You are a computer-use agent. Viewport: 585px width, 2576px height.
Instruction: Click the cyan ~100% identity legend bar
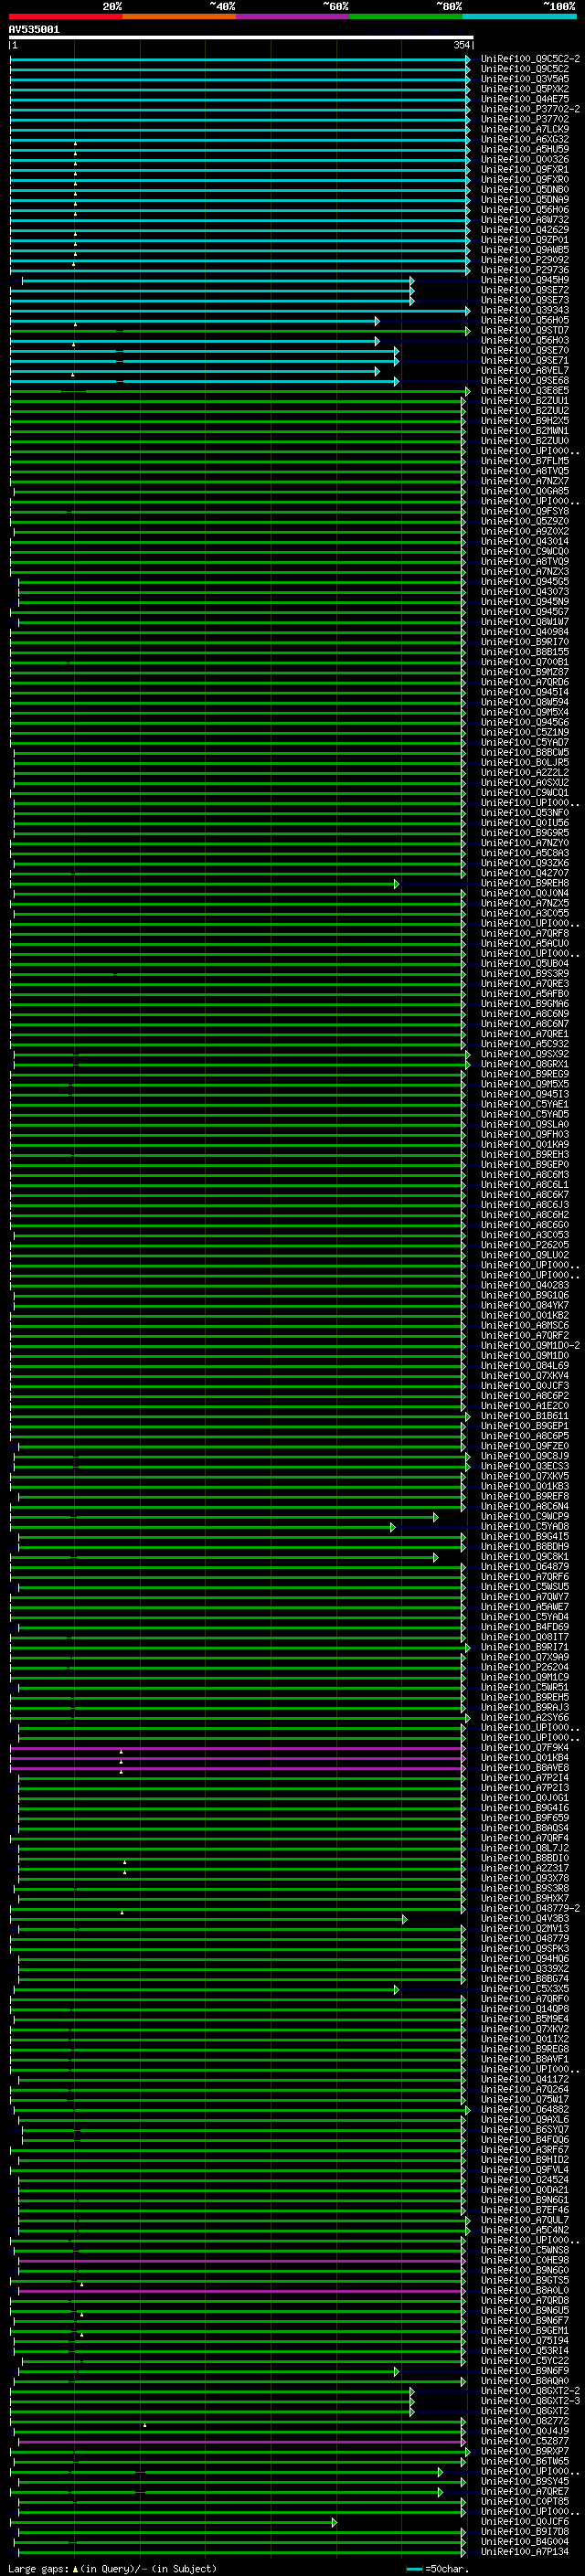[x=519, y=16]
